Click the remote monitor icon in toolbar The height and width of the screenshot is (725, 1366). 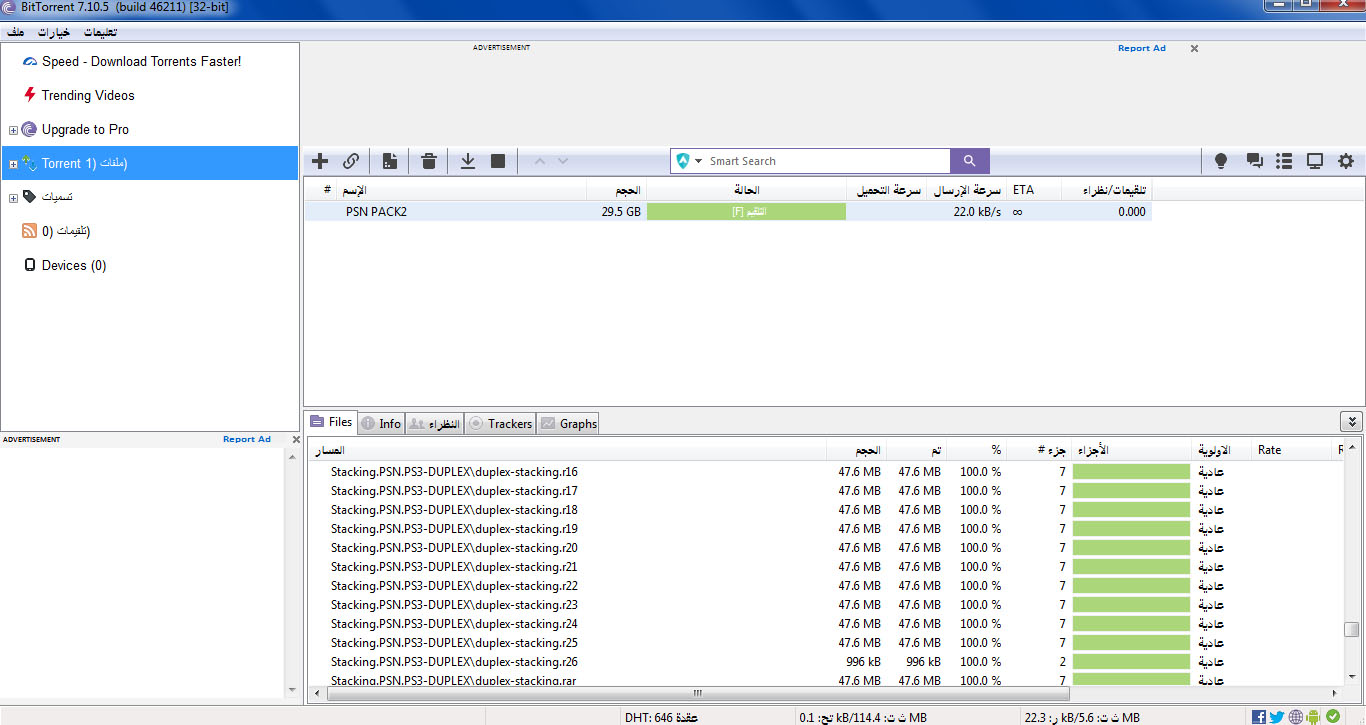(x=1315, y=161)
